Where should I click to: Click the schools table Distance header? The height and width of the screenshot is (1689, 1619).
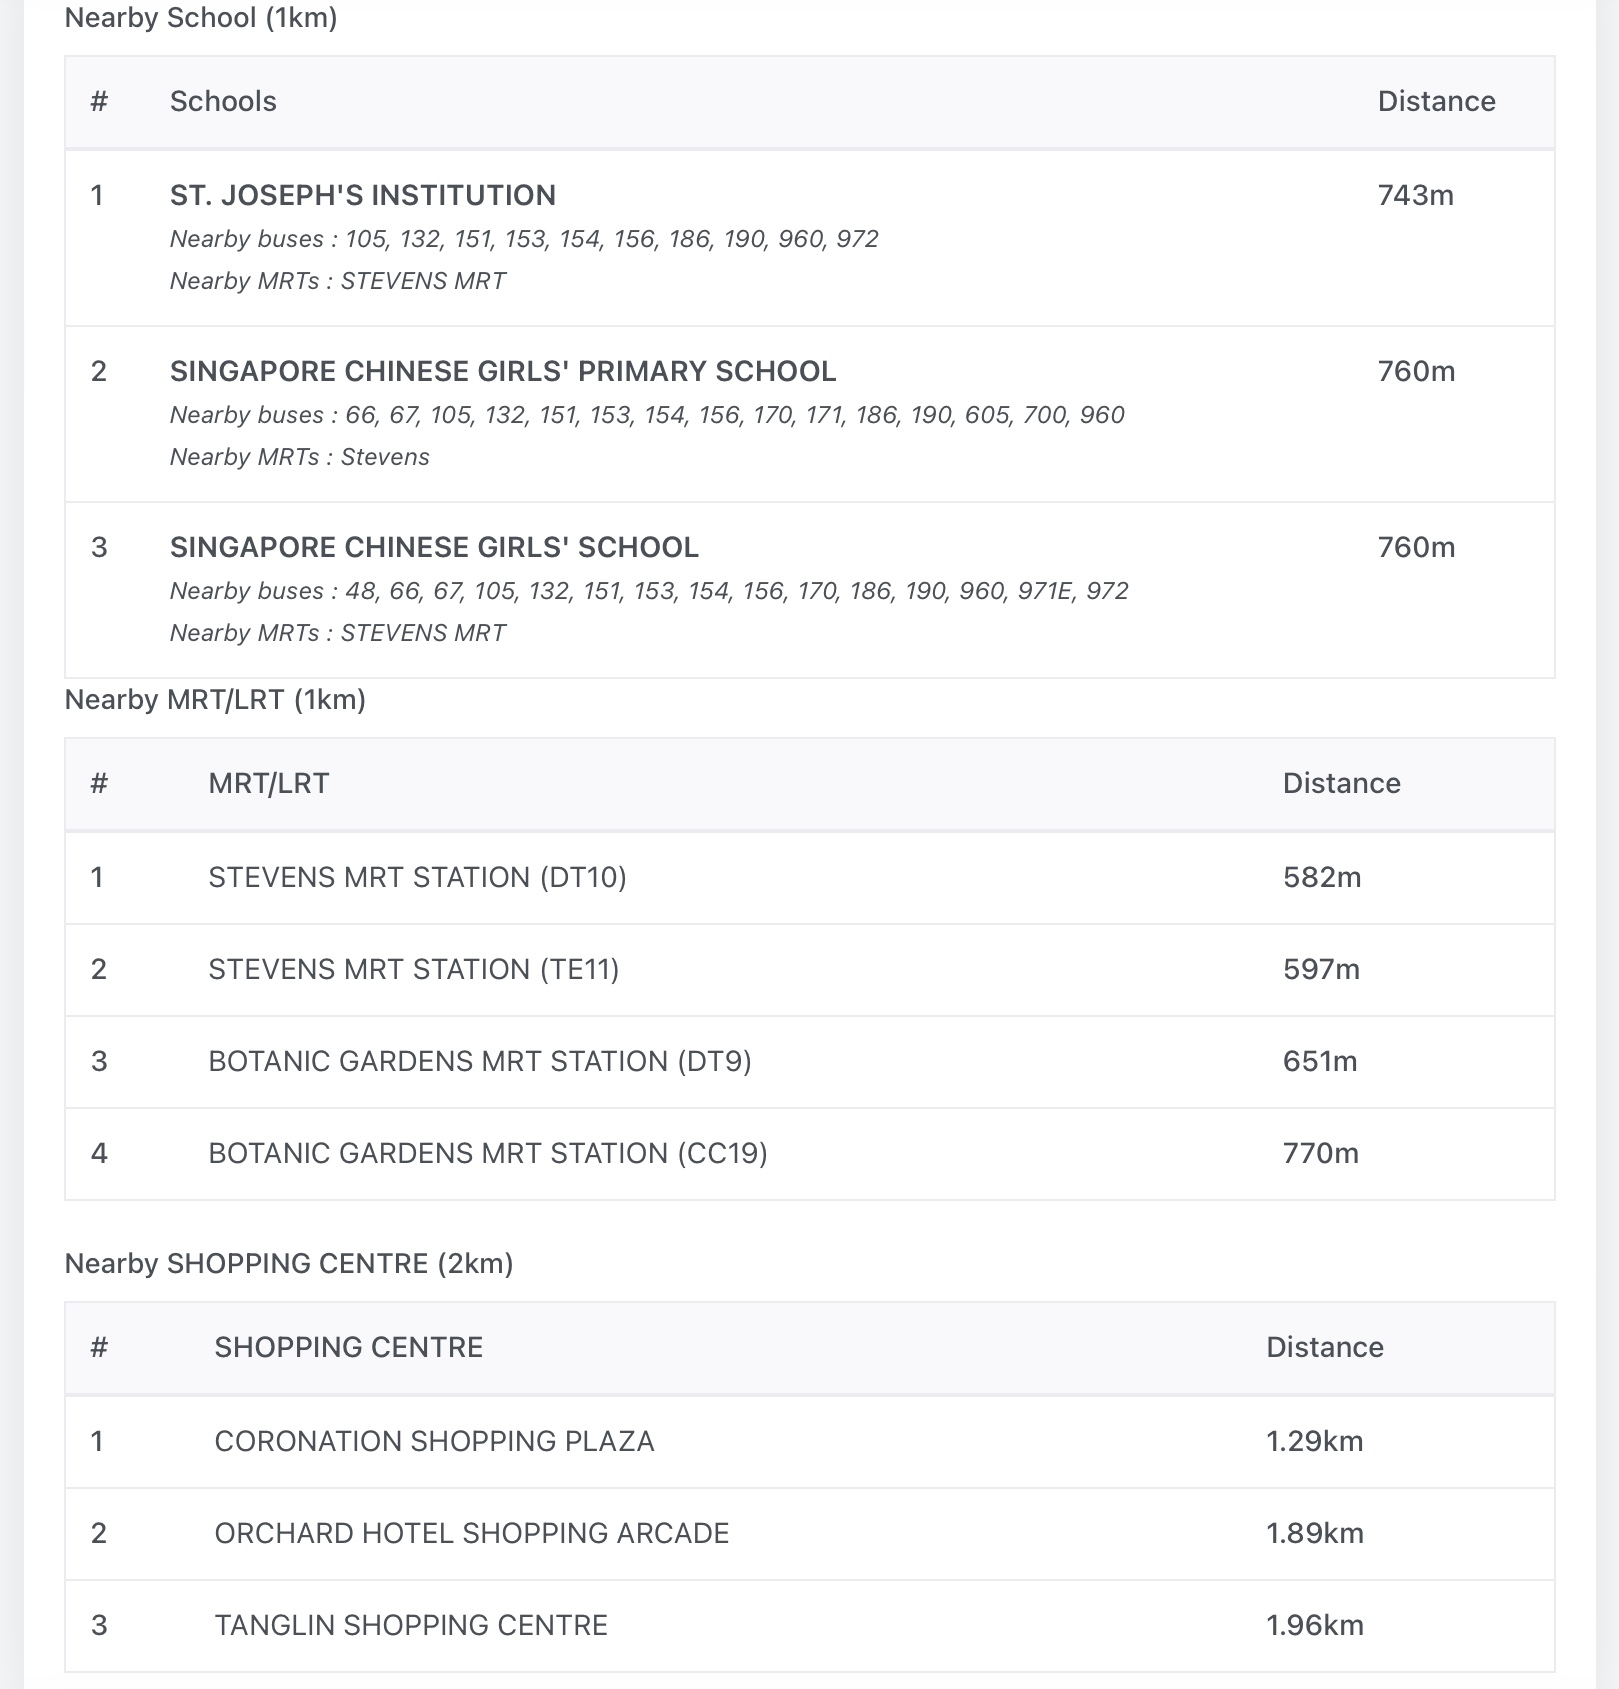pos(1436,101)
